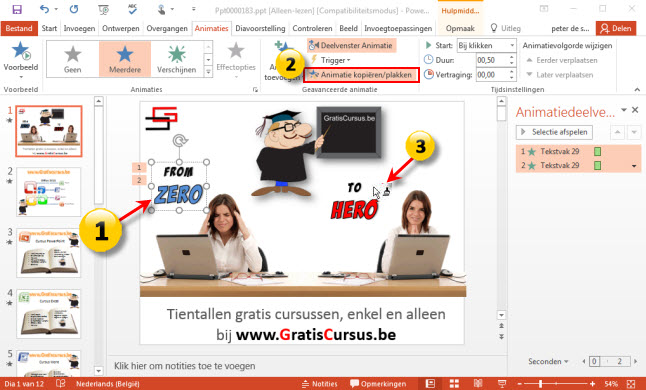Select the Verschijnen animation effect

pyautogui.click(x=177, y=59)
